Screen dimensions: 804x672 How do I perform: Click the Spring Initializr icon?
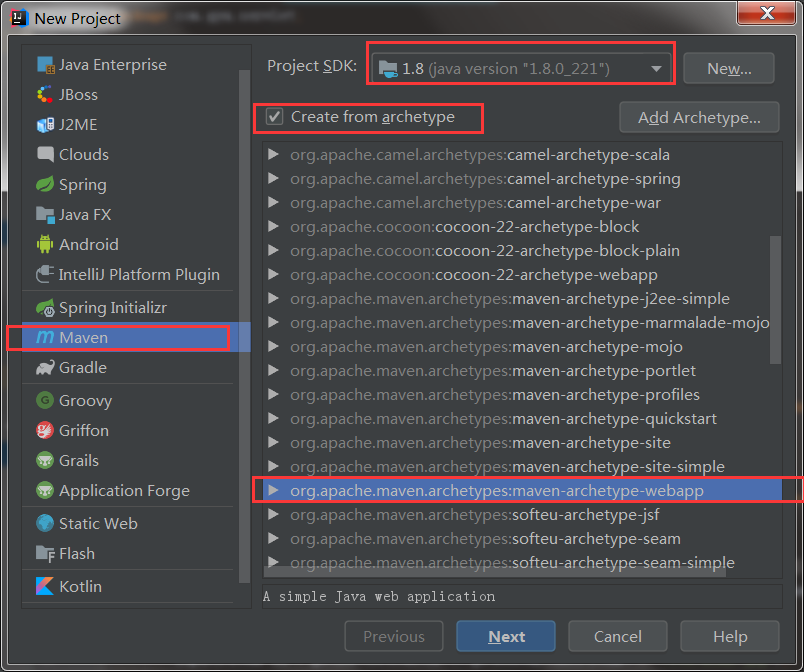45,308
